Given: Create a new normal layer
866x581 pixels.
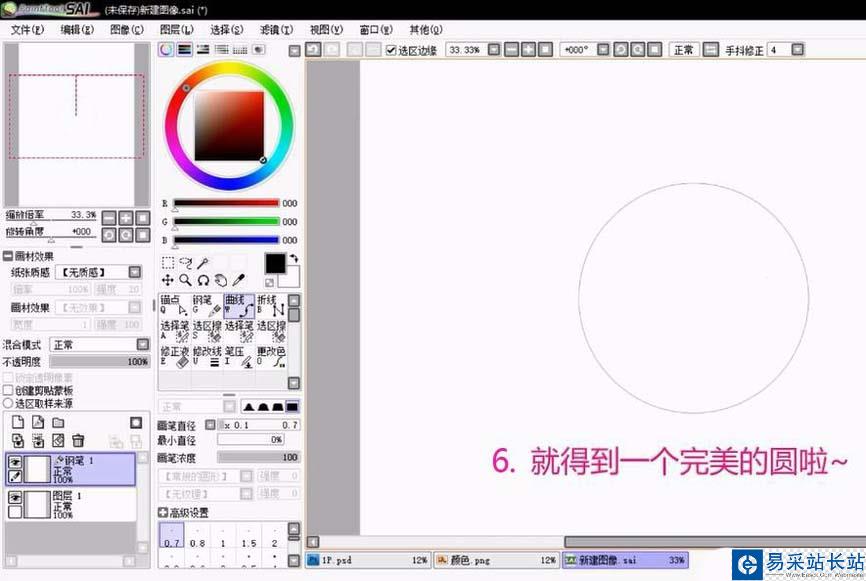Looking at the screenshot, I should [18, 422].
